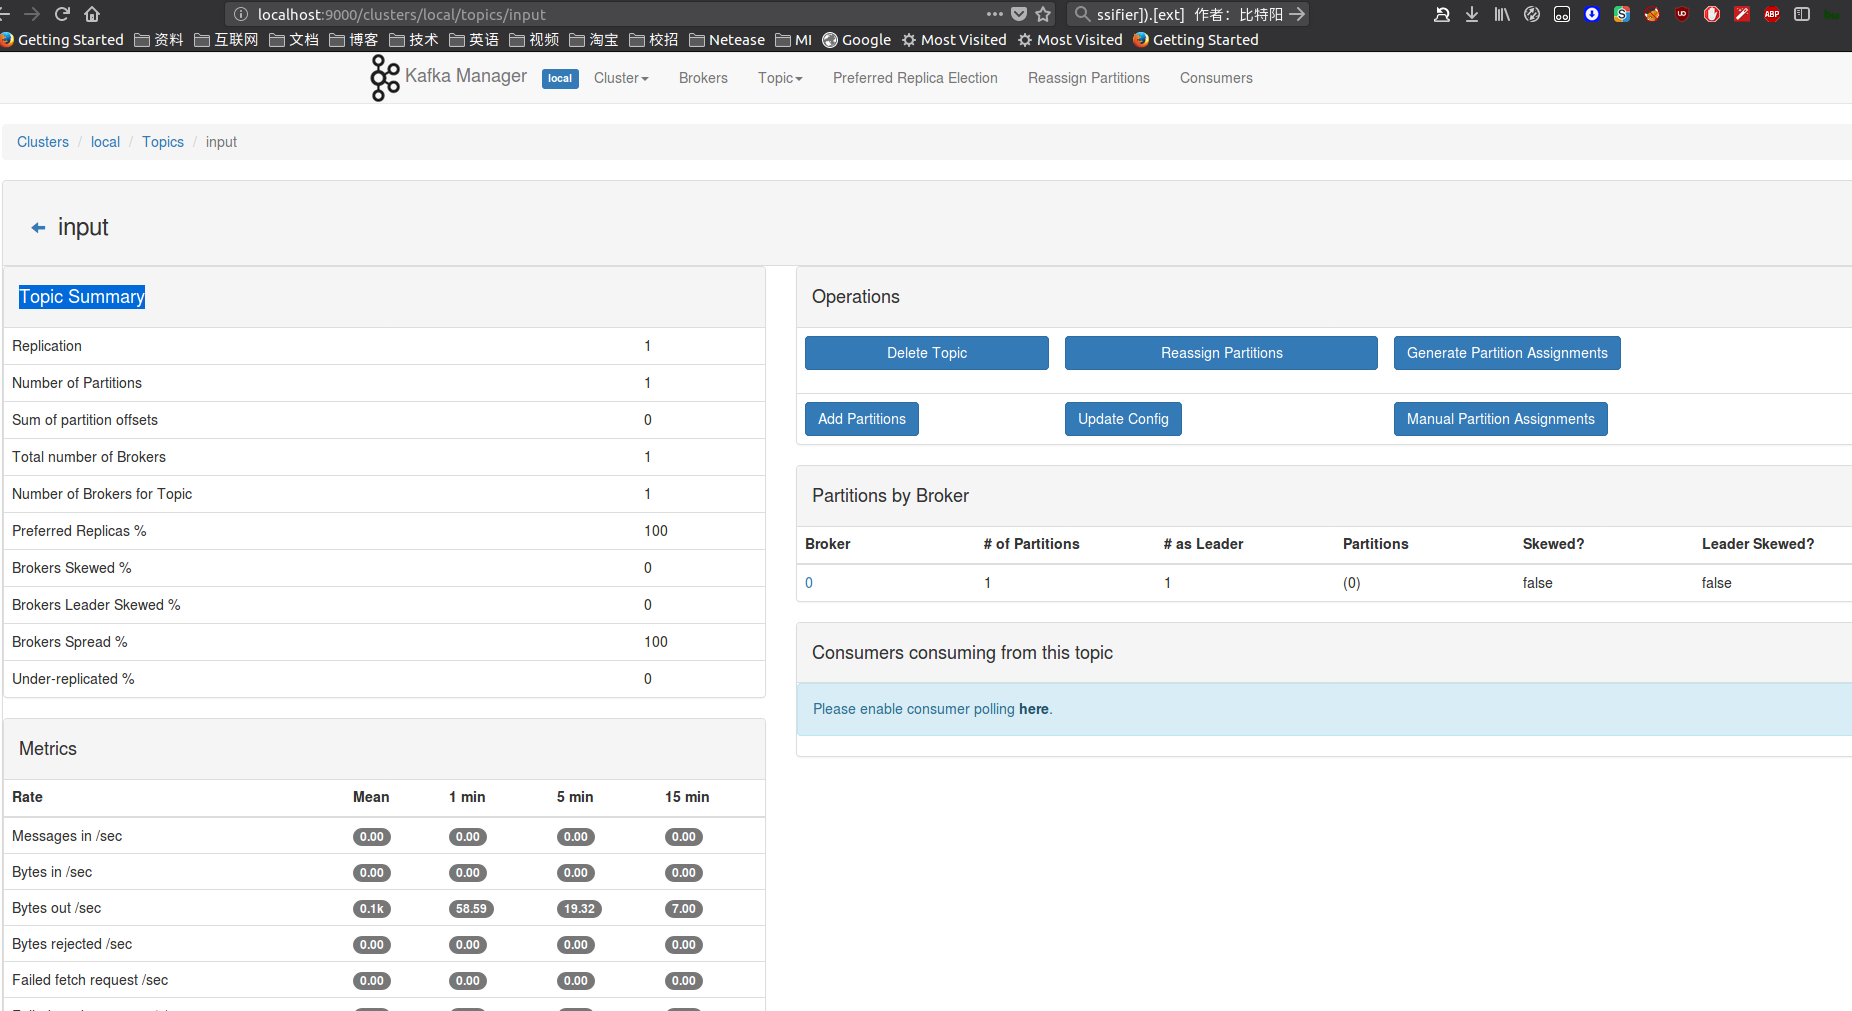This screenshot has width=1852, height=1011.
Task: Open Reassign Partitions in the navbar
Action: 1089,78
